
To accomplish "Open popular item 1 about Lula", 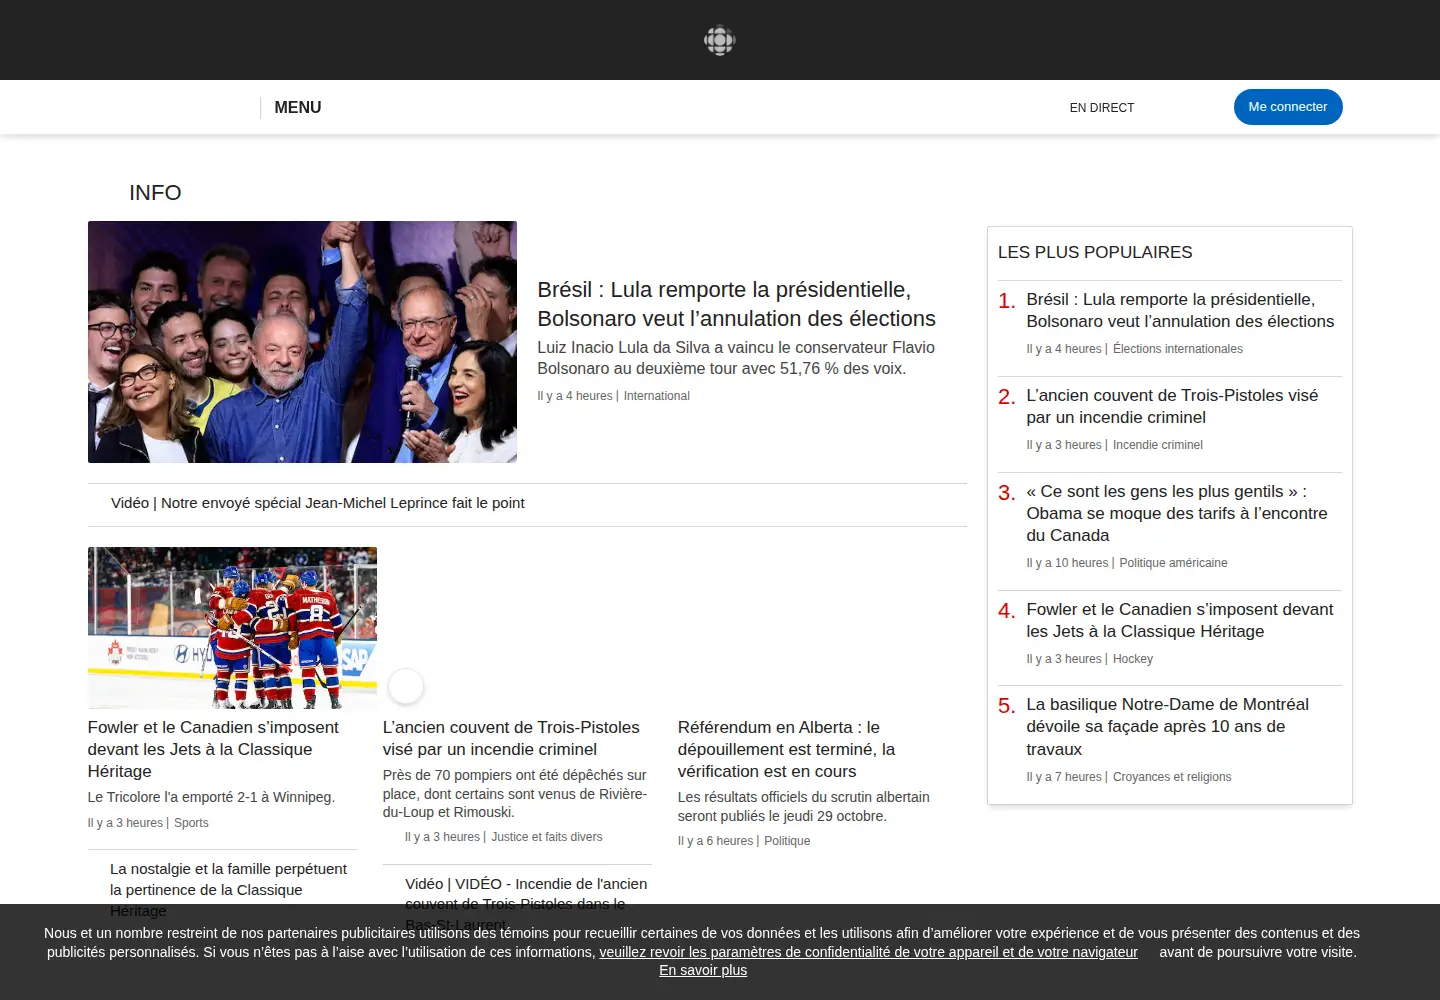I will tap(1180, 310).
